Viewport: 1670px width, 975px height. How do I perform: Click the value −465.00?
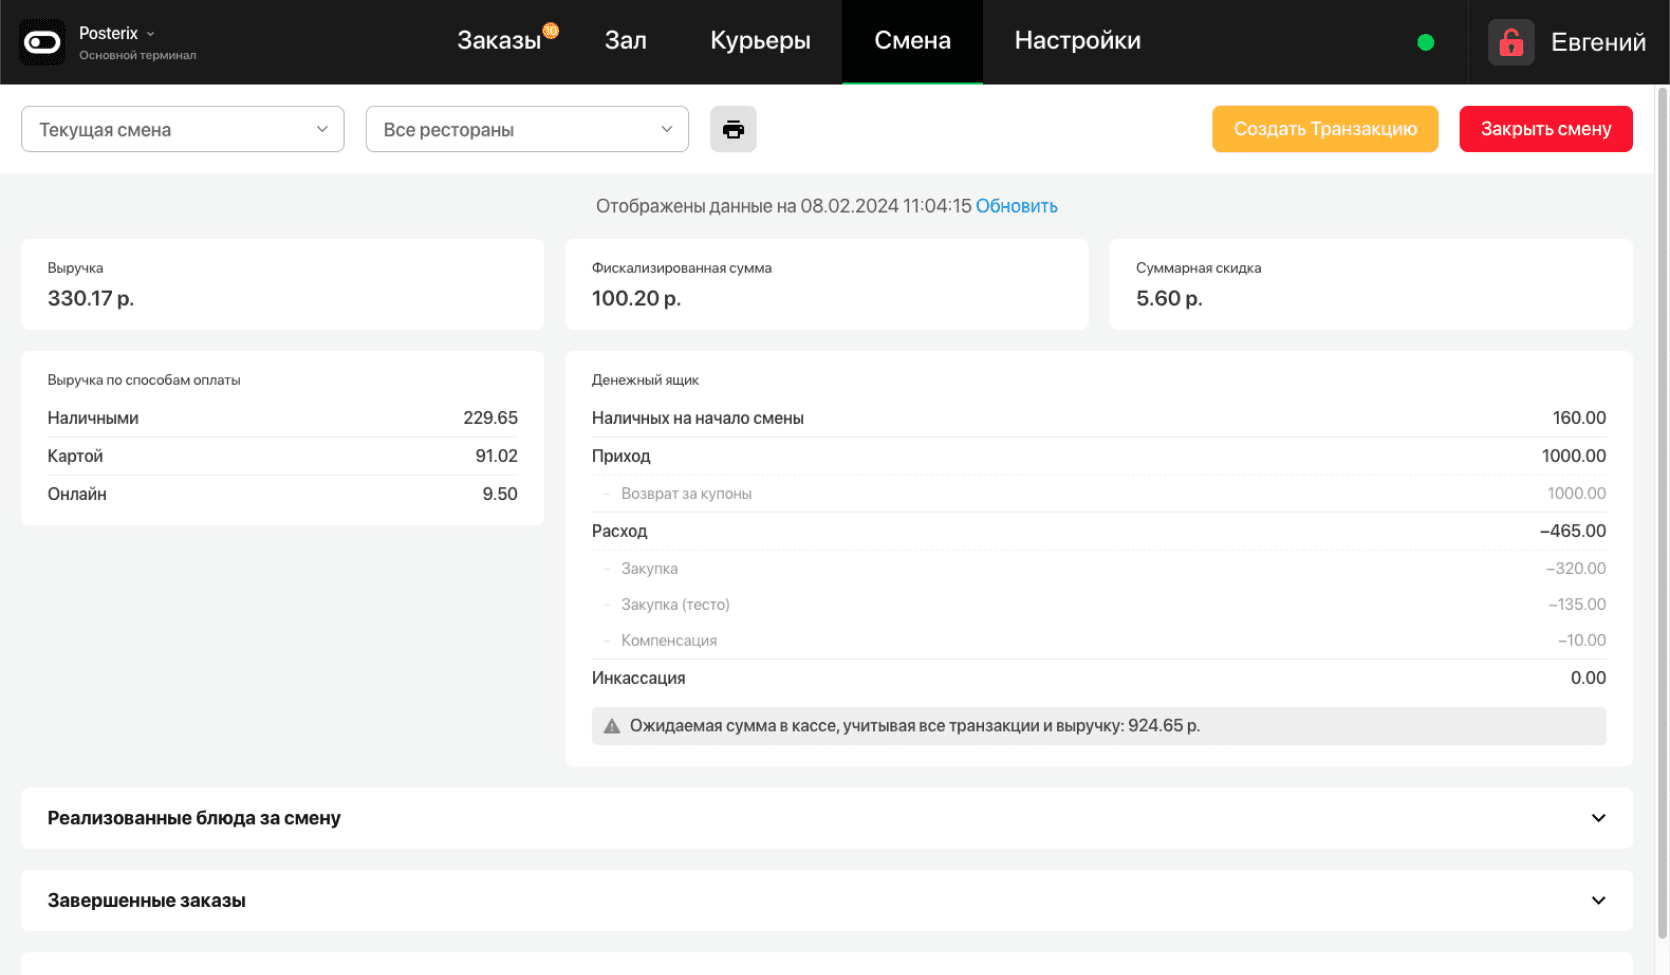coord(1573,531)
